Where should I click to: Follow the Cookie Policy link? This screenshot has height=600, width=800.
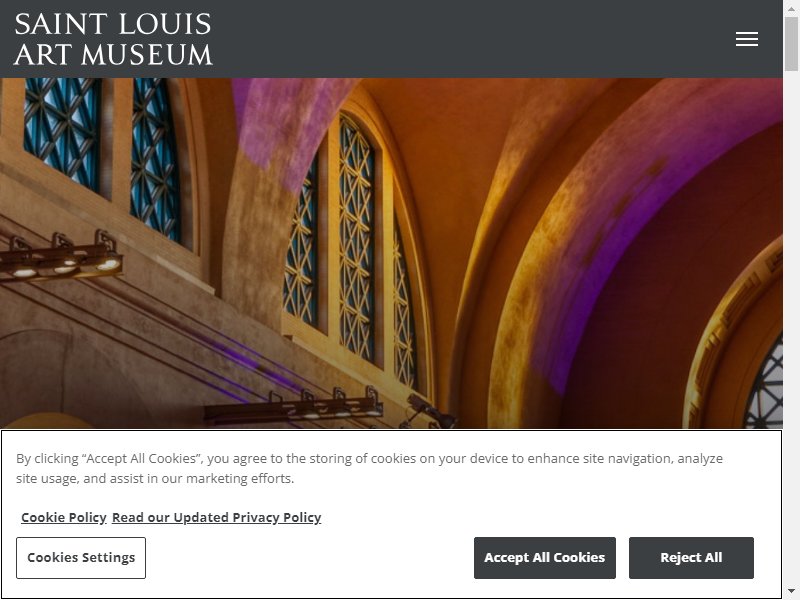[x=64, y=517]
